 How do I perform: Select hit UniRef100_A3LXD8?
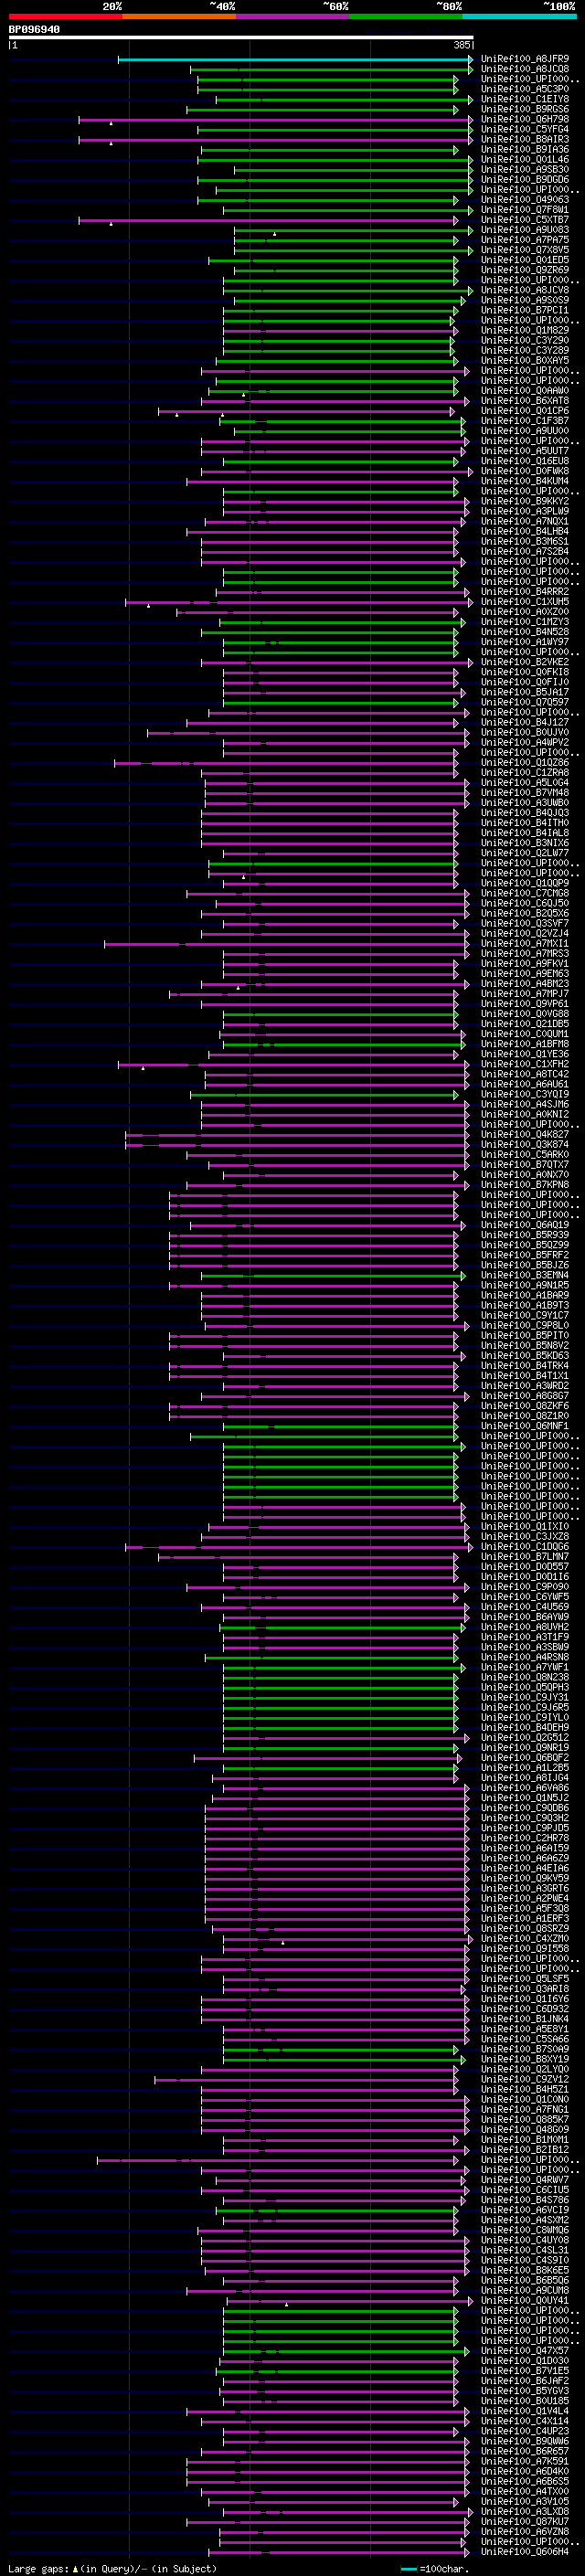[525, 2511]
